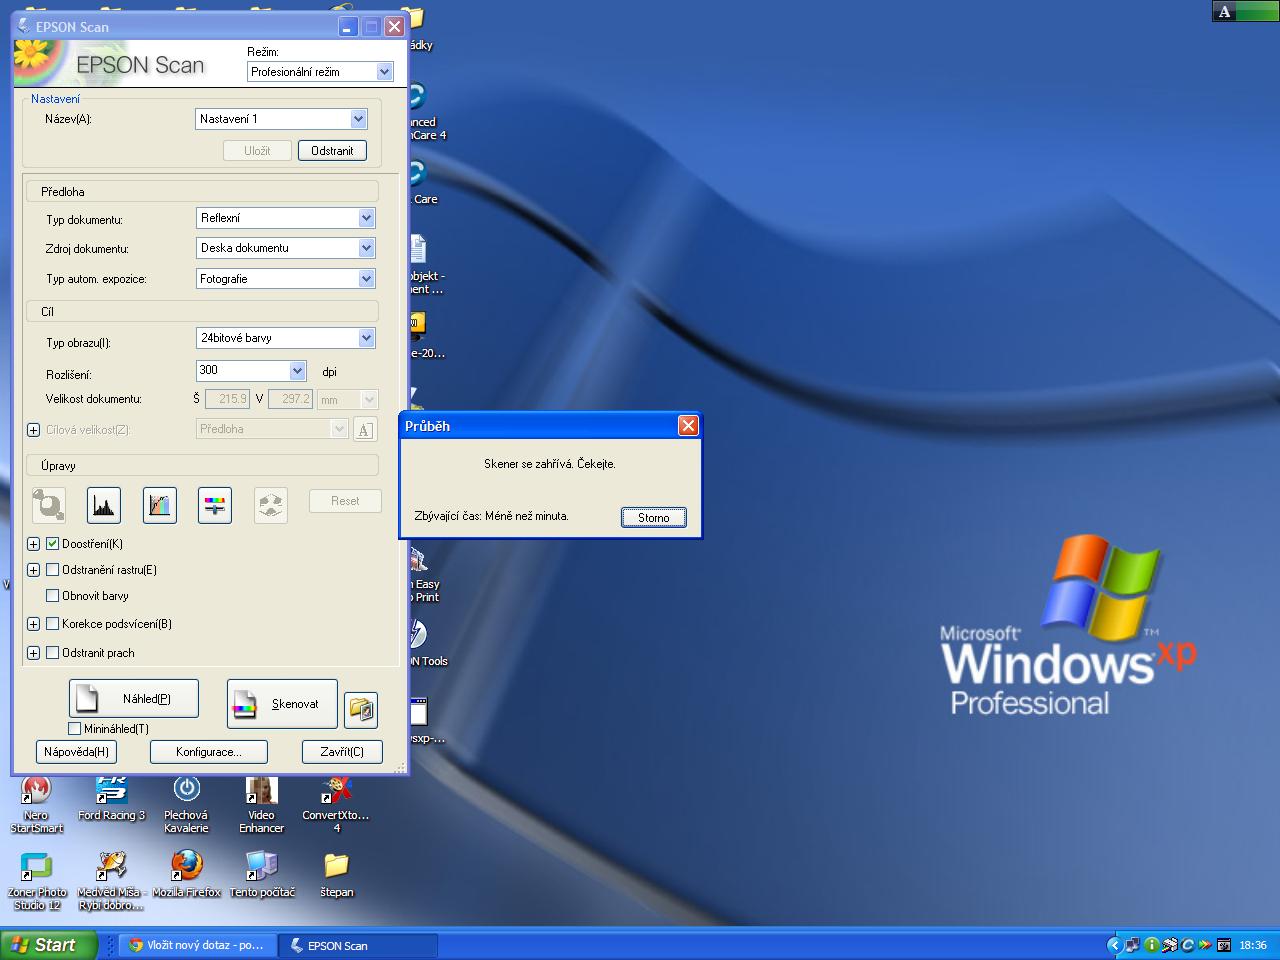Open the tone correction curve tool
The width and height of the screenshot is (1280, 960).
[x=160, y=505]
